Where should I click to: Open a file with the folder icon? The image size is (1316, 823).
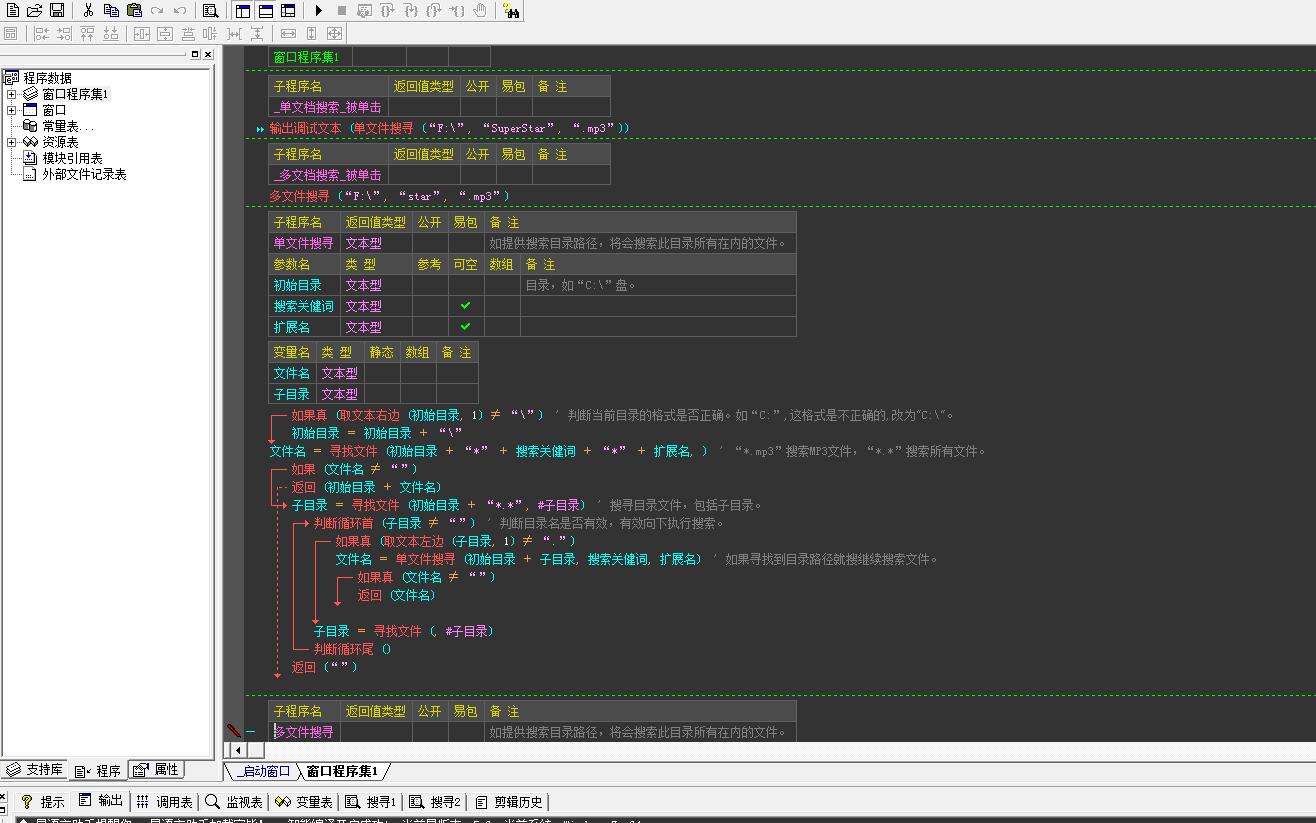(x=35, y=11)
